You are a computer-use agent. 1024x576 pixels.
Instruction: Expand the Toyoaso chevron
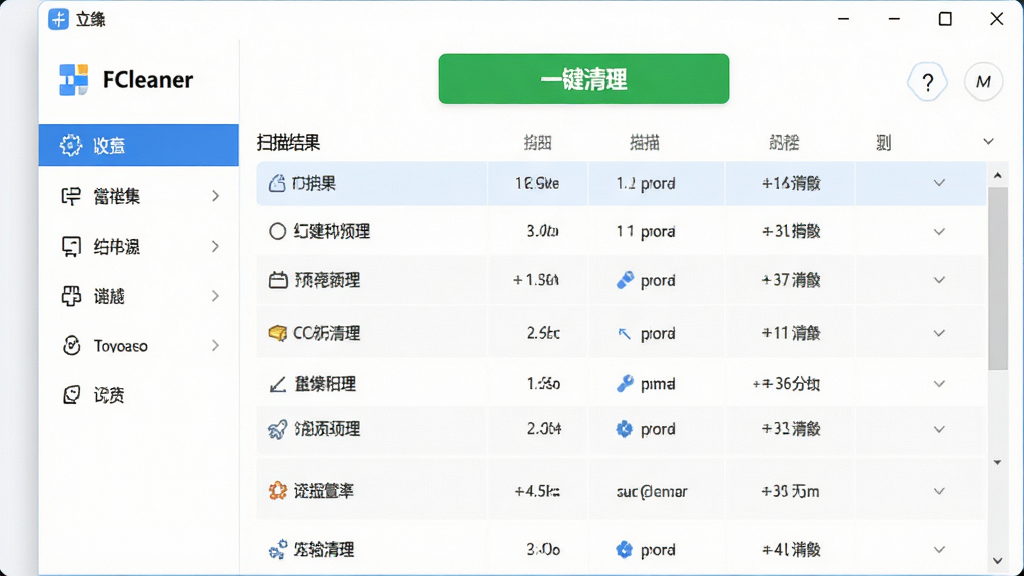(216, 345)
